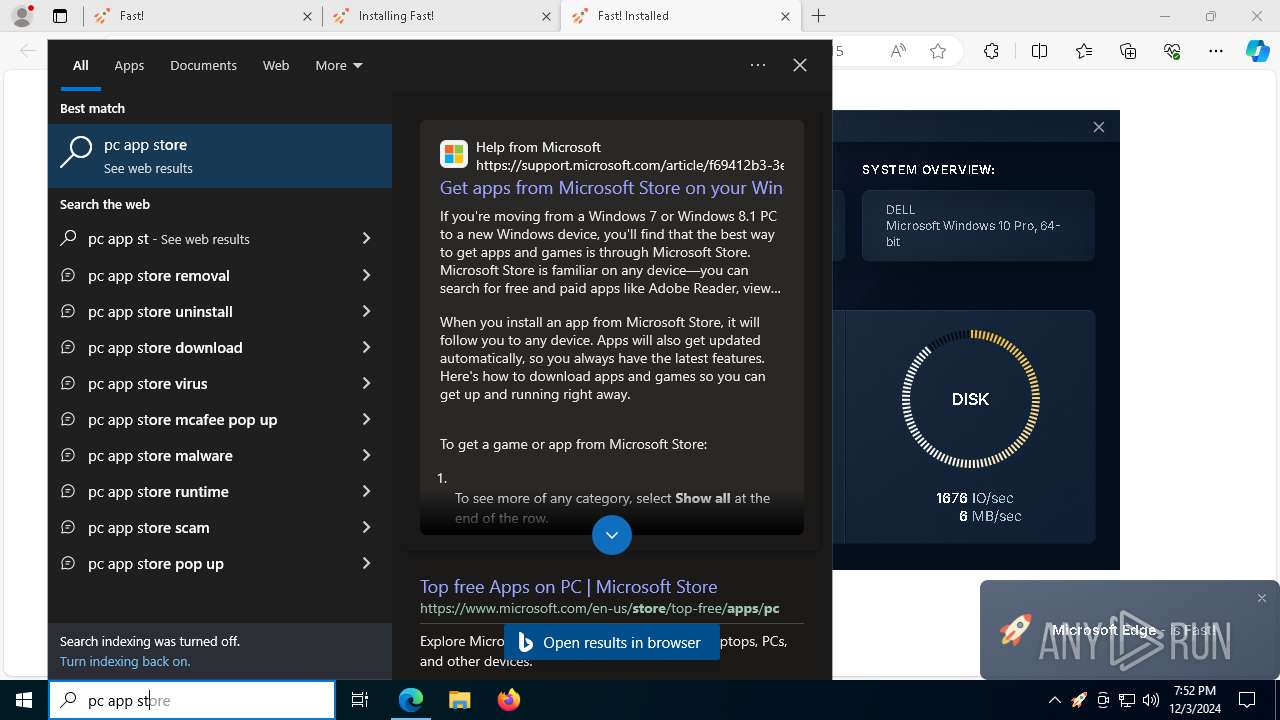Switch to the Web search tab

click(x=276, y=65)
